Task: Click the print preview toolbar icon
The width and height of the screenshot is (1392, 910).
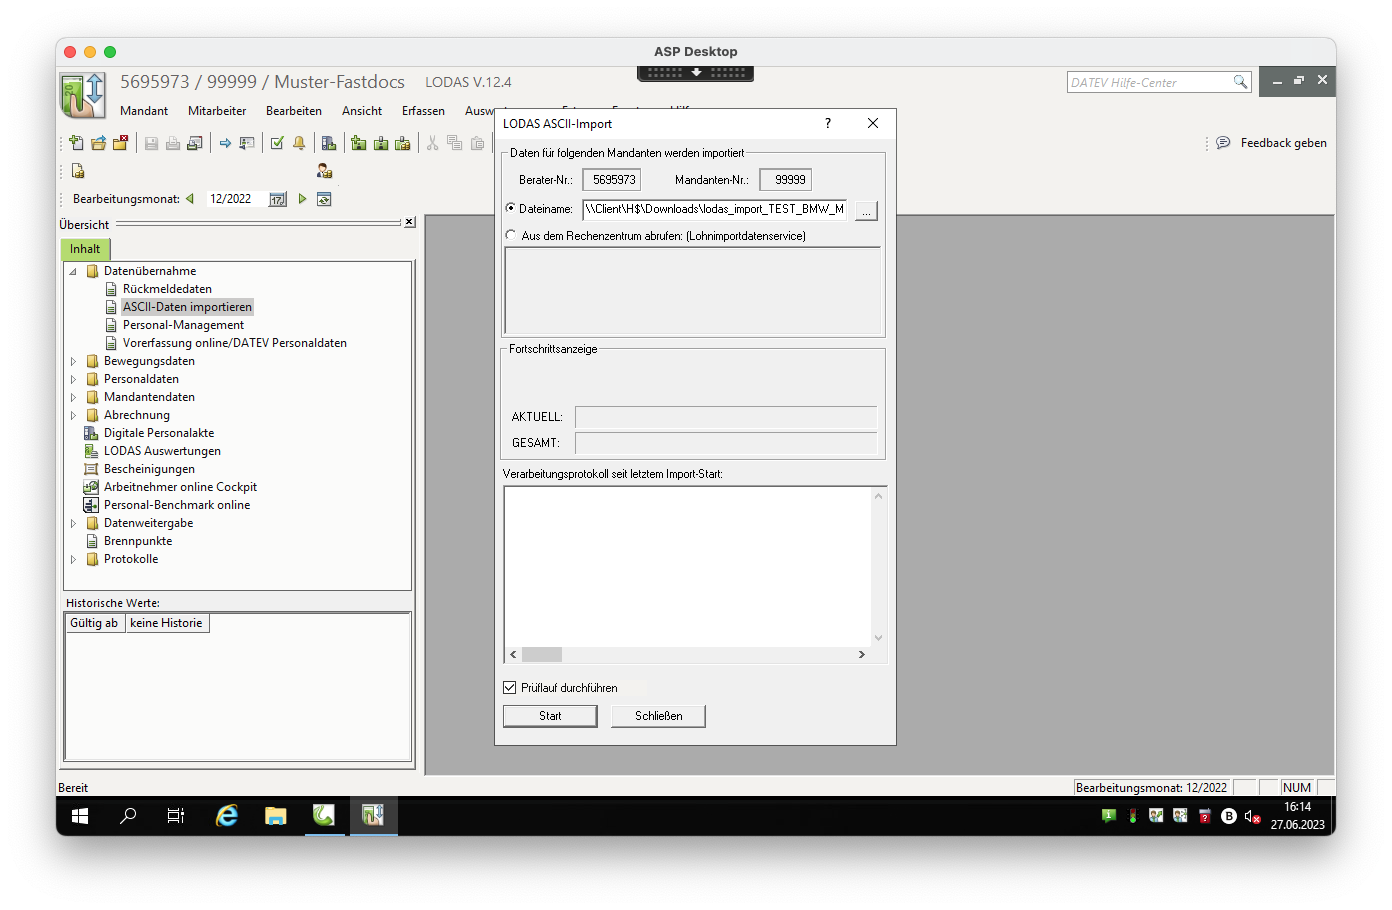Action: click(x=195, y=143)
